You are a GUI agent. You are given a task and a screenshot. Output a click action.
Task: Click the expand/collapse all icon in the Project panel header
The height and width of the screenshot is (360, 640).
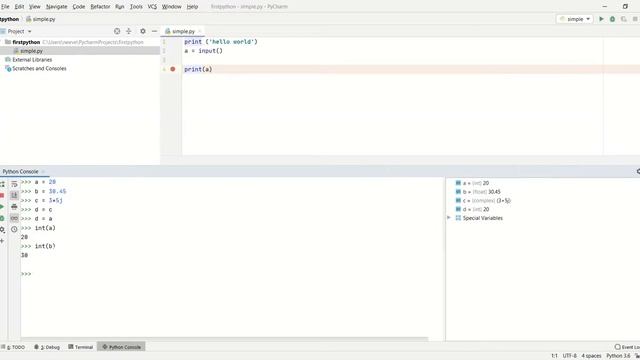[x=129, y=31]
